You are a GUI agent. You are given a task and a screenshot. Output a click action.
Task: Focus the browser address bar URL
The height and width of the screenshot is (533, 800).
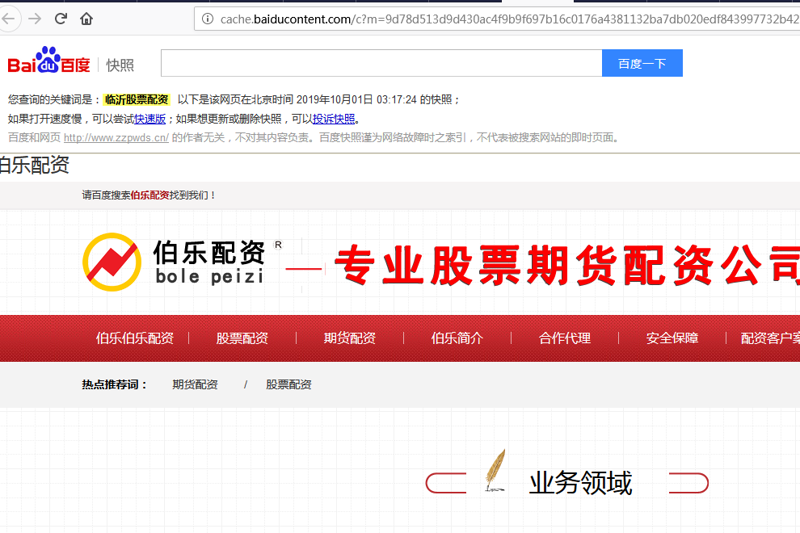click(509, 19)
